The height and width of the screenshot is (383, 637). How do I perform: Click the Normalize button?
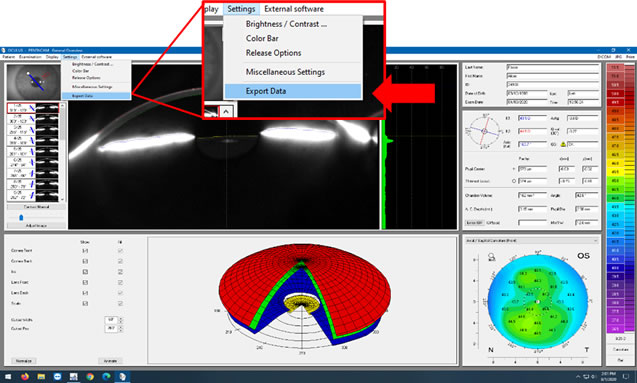point(24,361)
